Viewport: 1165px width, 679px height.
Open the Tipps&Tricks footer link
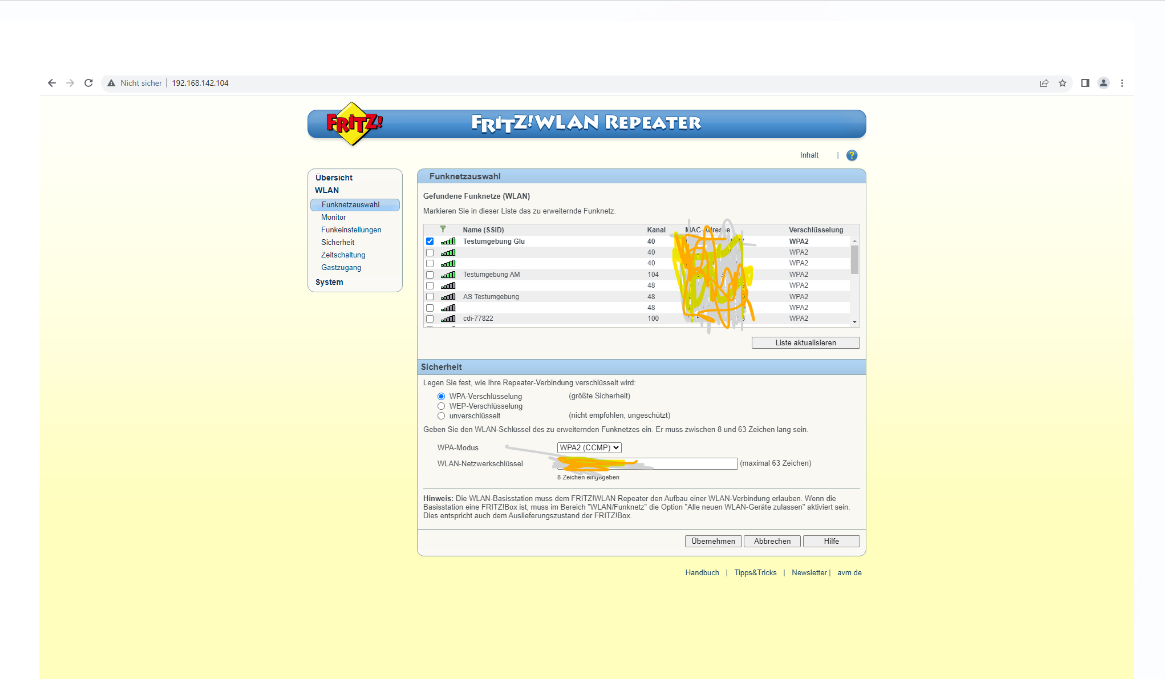[x=755, y=573]
